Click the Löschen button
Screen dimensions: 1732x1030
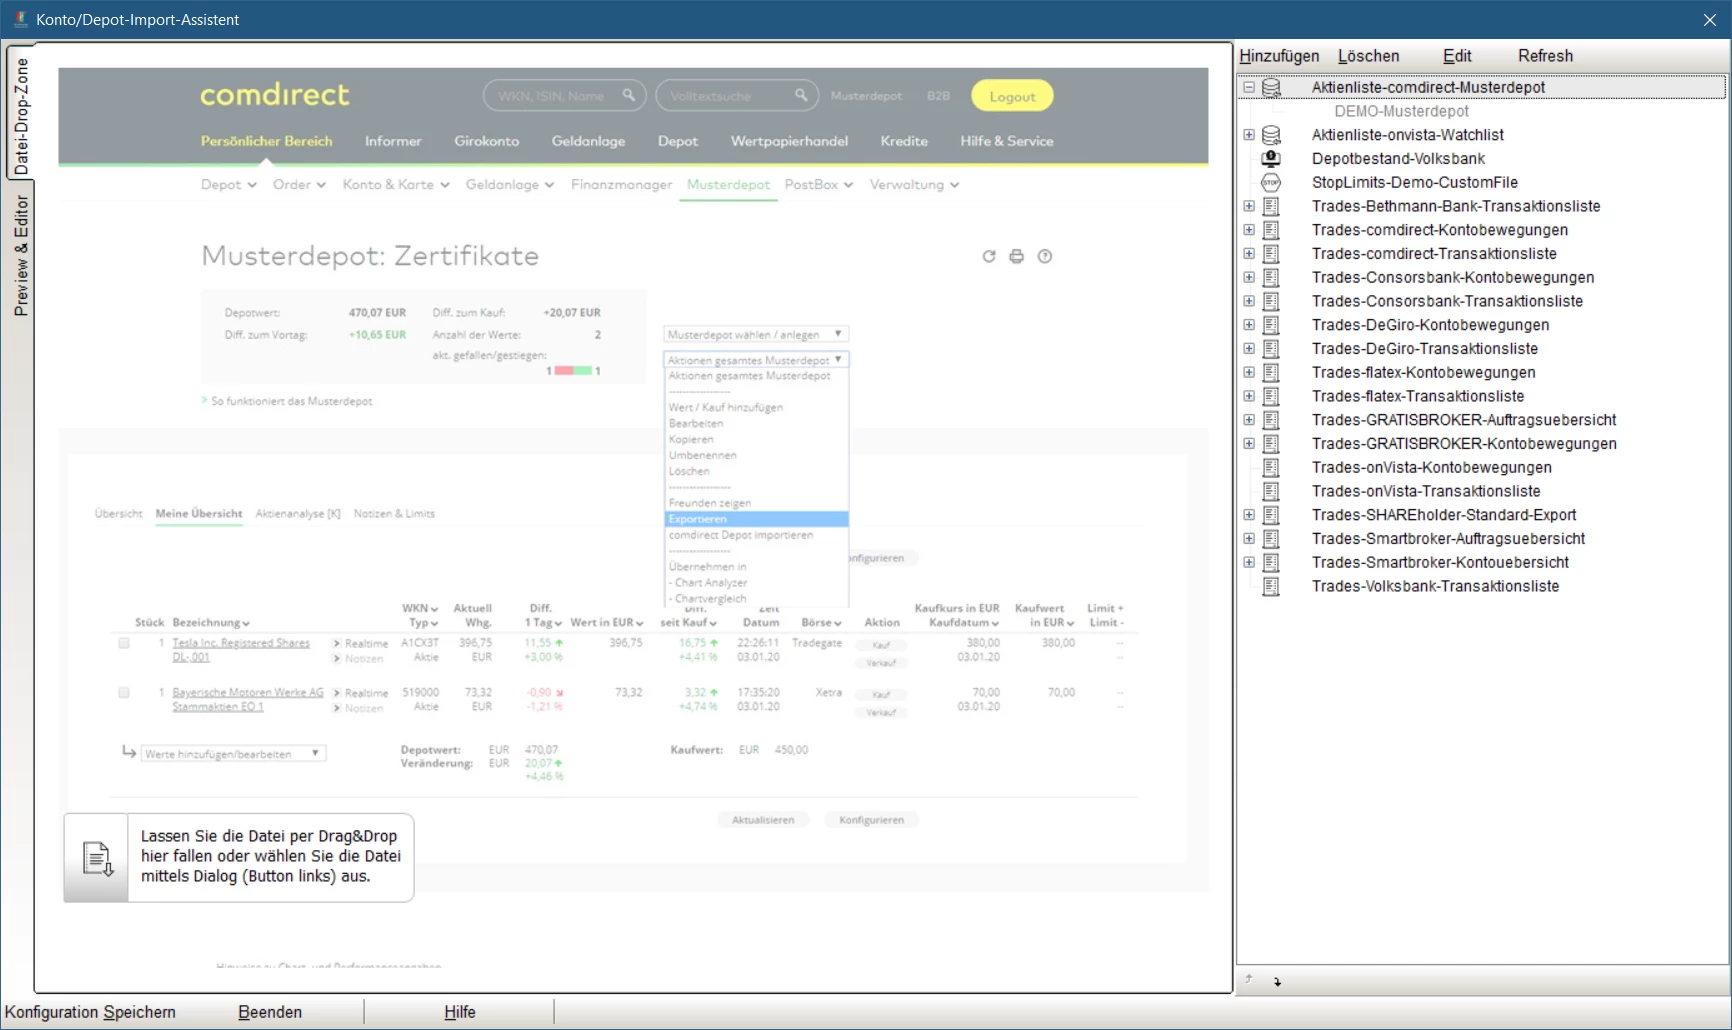coord(1368,56)
